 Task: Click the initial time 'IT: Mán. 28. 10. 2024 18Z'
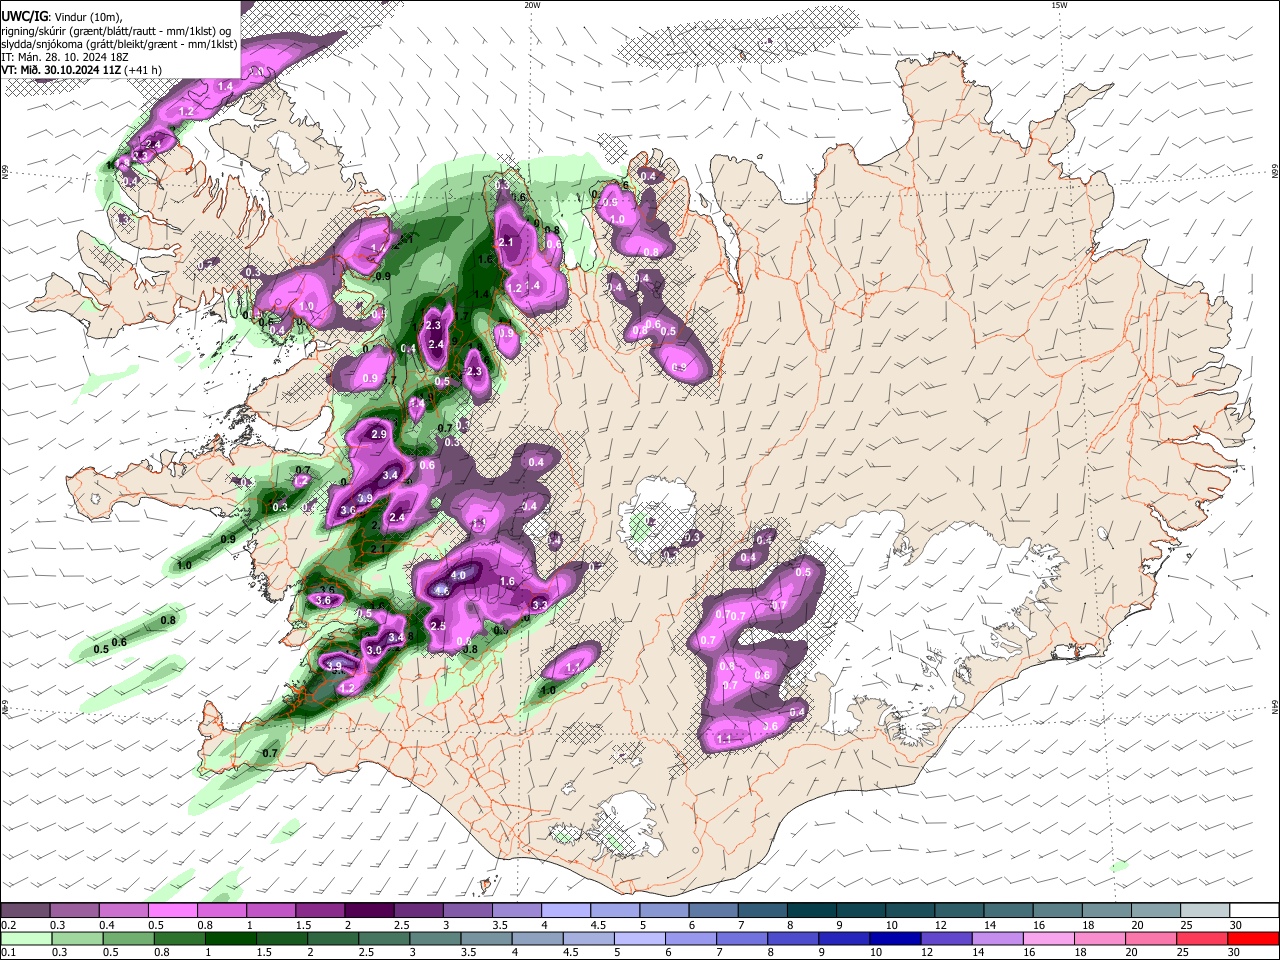(64, 57)
